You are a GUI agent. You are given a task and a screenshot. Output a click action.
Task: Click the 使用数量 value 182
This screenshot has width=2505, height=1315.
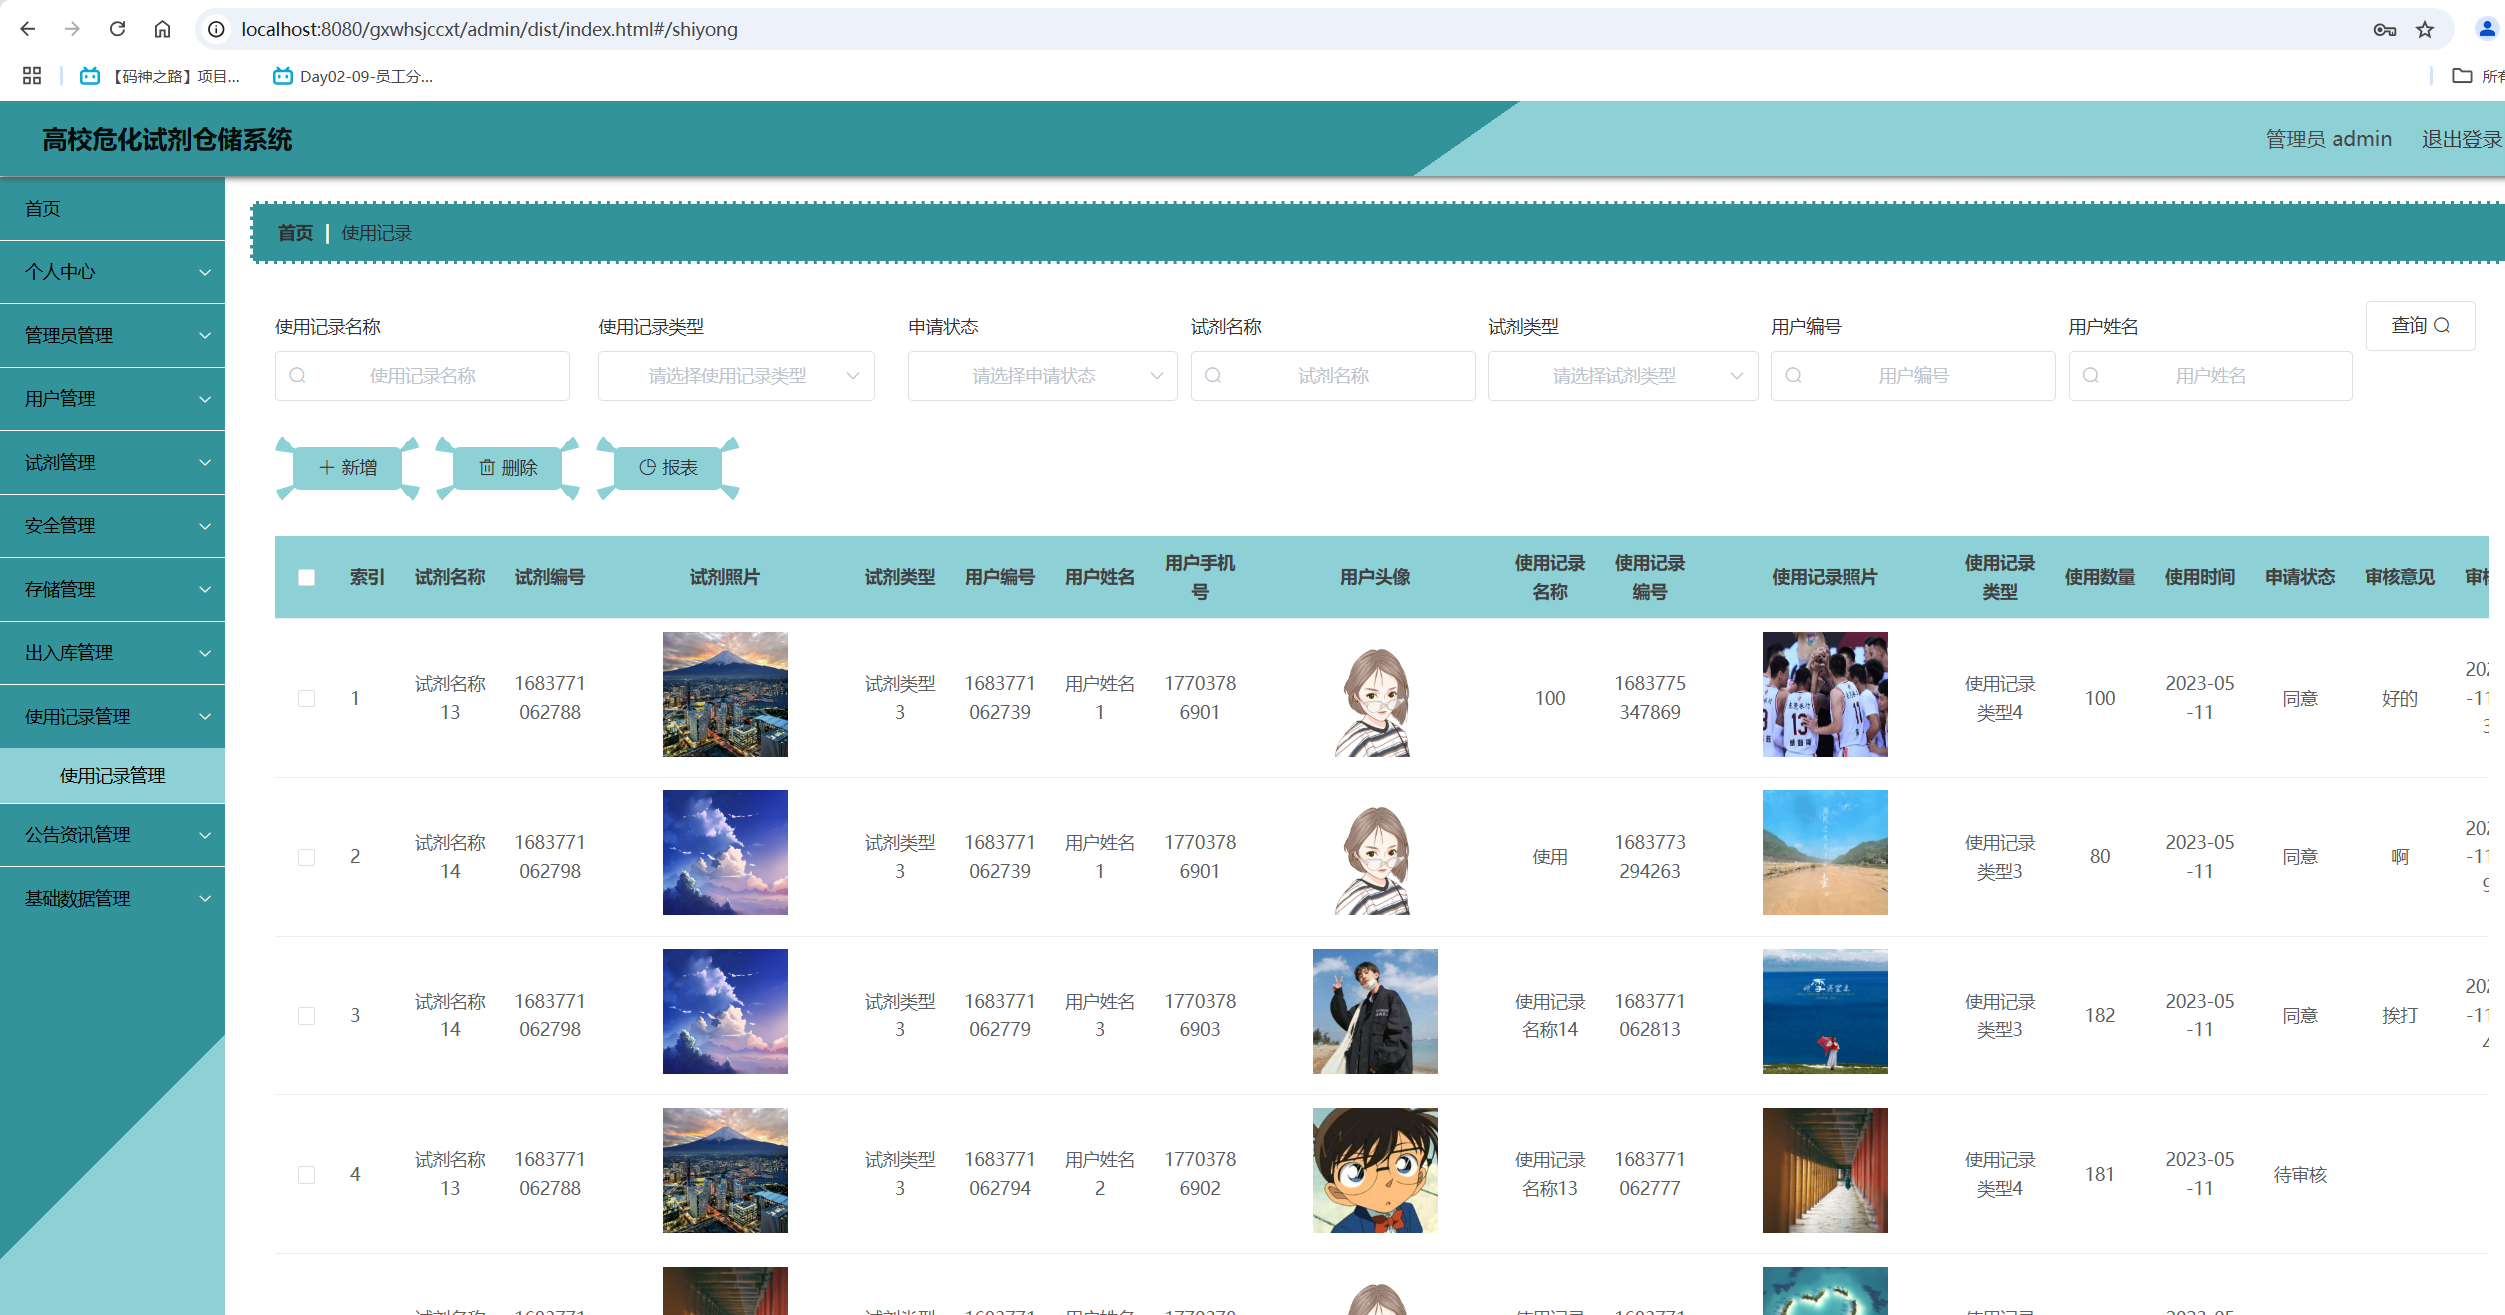2100,1015
